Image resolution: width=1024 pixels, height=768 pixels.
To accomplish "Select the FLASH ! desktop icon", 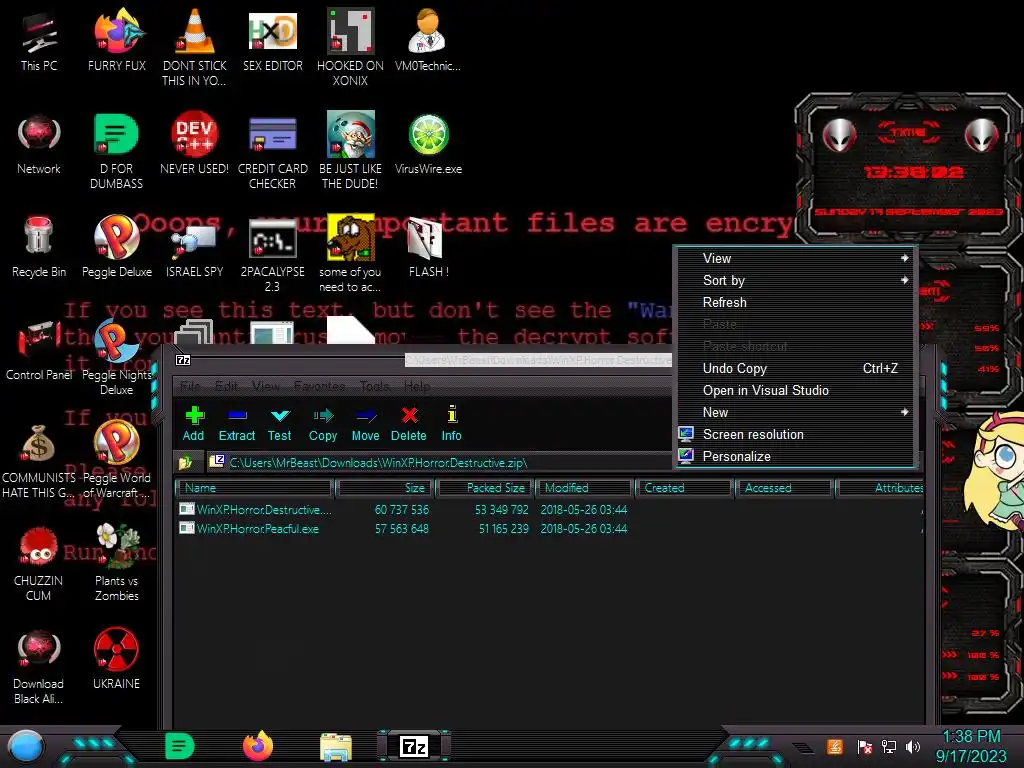I will pos(428,247).
